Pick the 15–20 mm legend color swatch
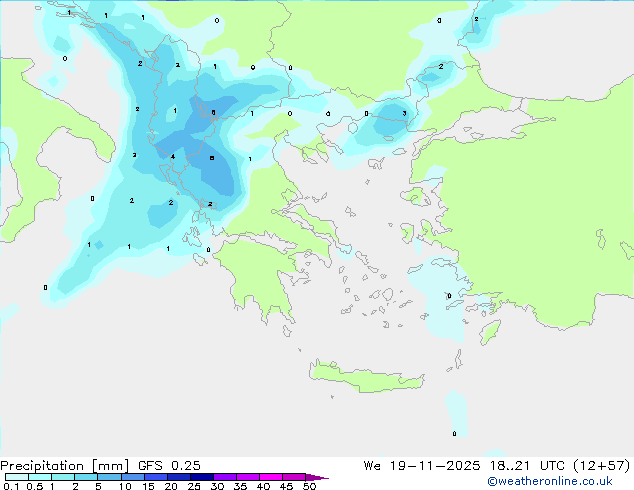Screen dimensions: 634x490 (156, 477)
